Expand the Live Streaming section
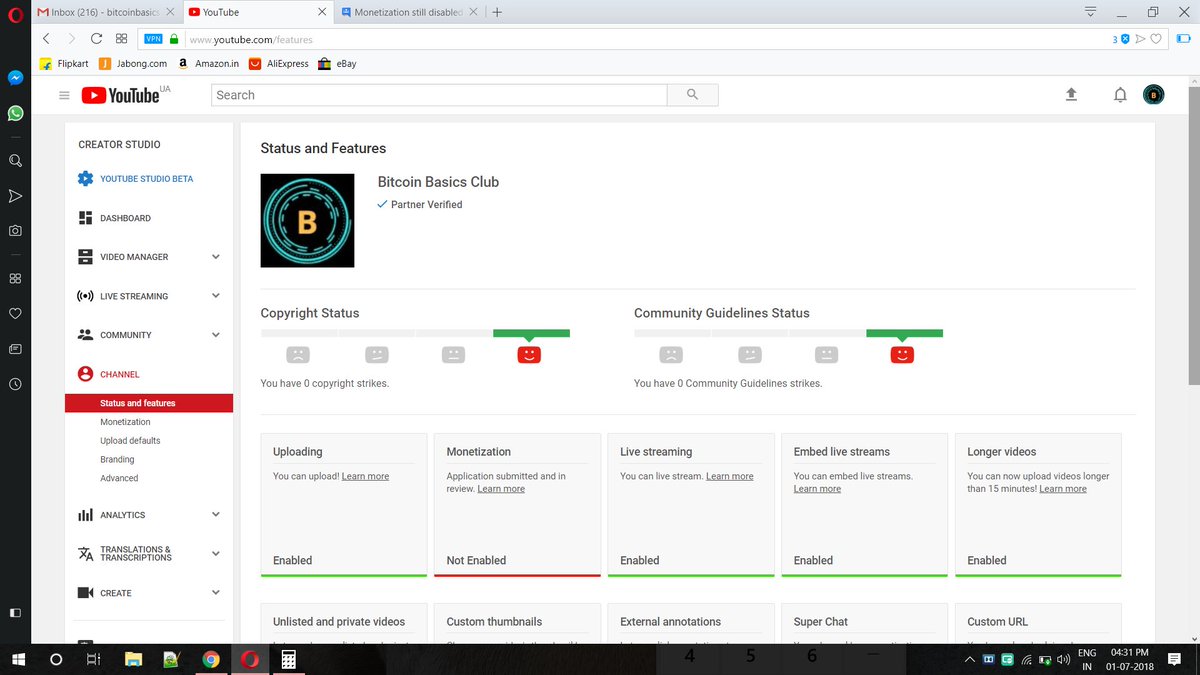This screenshot has height=675, width=1200. (x=216, y=296)
